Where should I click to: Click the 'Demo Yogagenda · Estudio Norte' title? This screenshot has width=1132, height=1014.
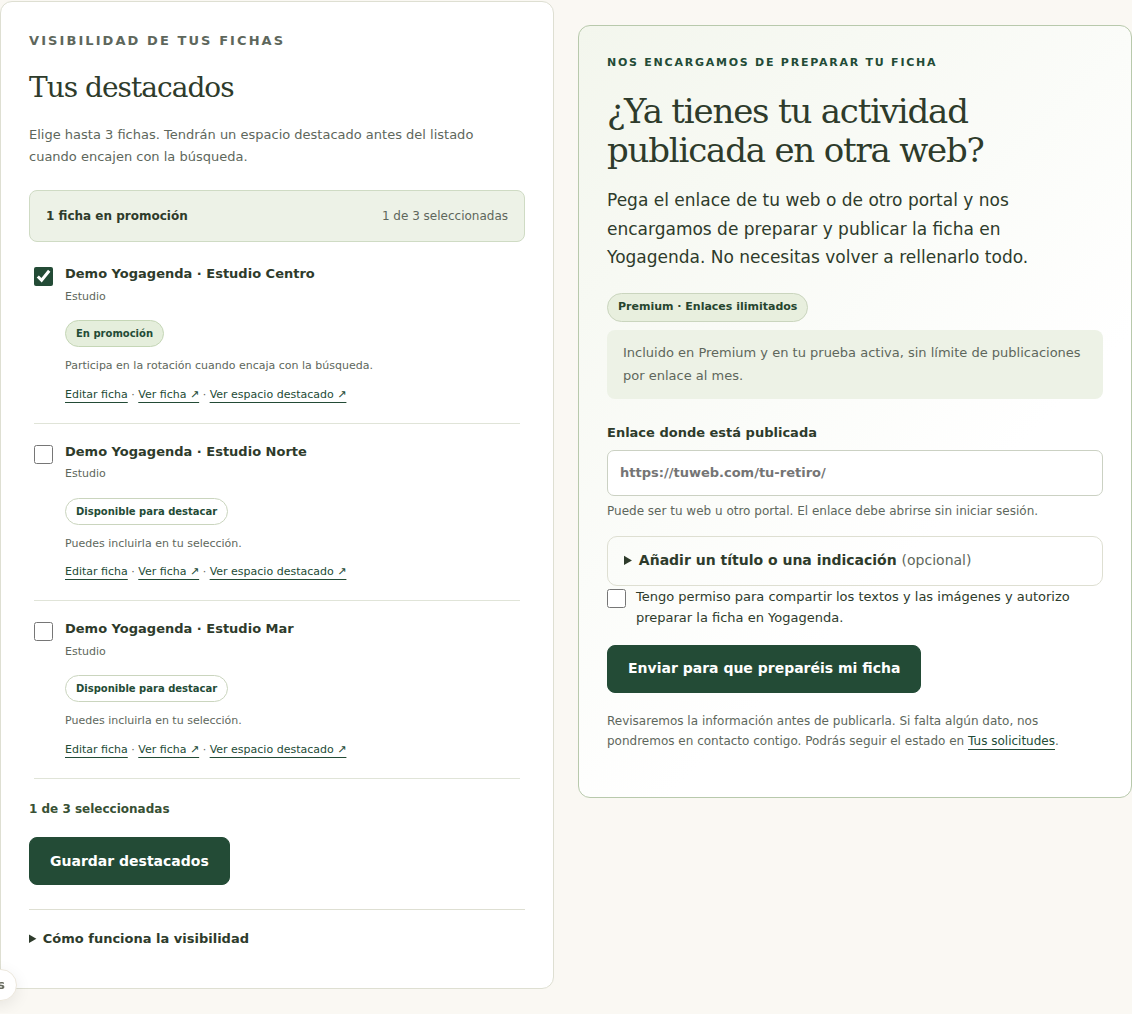186,451
